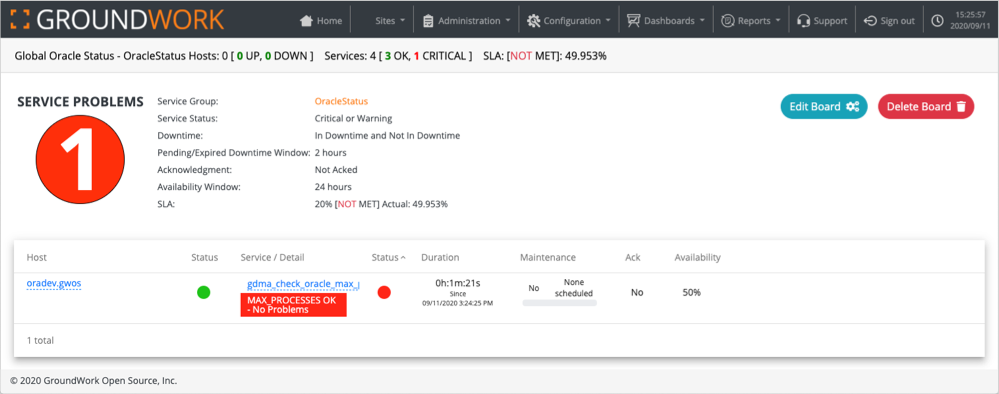Open the Configuration menu label

(x=572, y=21)
